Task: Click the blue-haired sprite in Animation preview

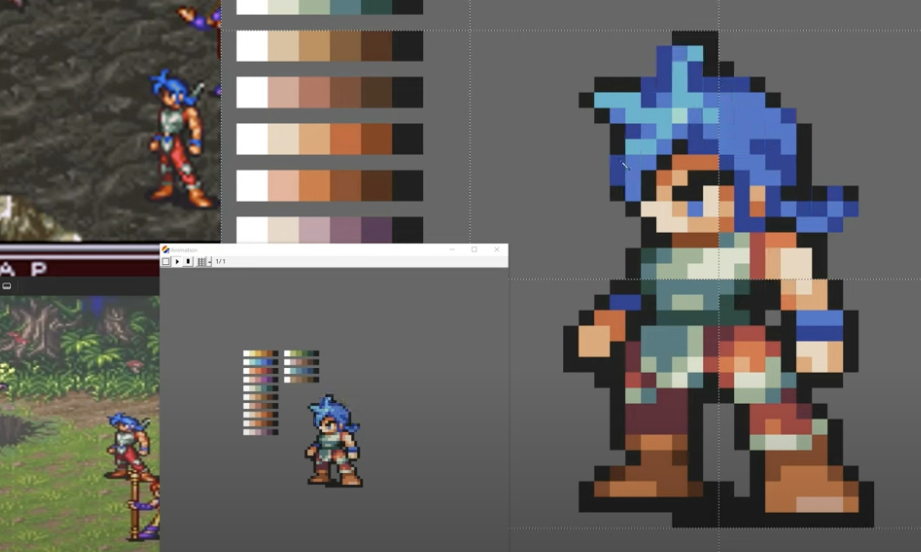Action: [x=333, y=440]
